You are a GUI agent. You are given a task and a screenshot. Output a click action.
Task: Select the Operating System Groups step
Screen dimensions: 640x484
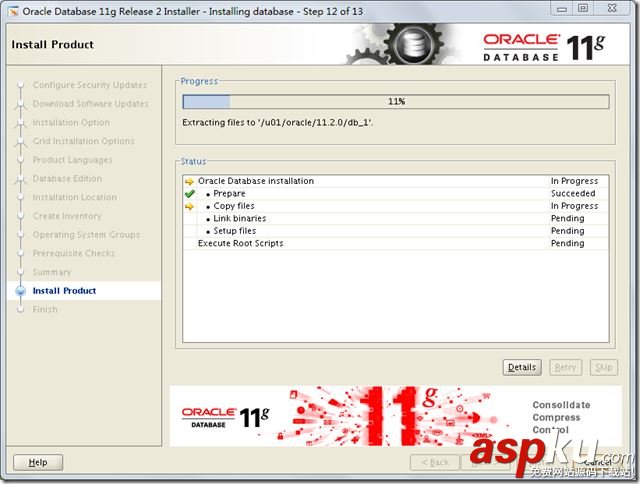pos(86,235)
